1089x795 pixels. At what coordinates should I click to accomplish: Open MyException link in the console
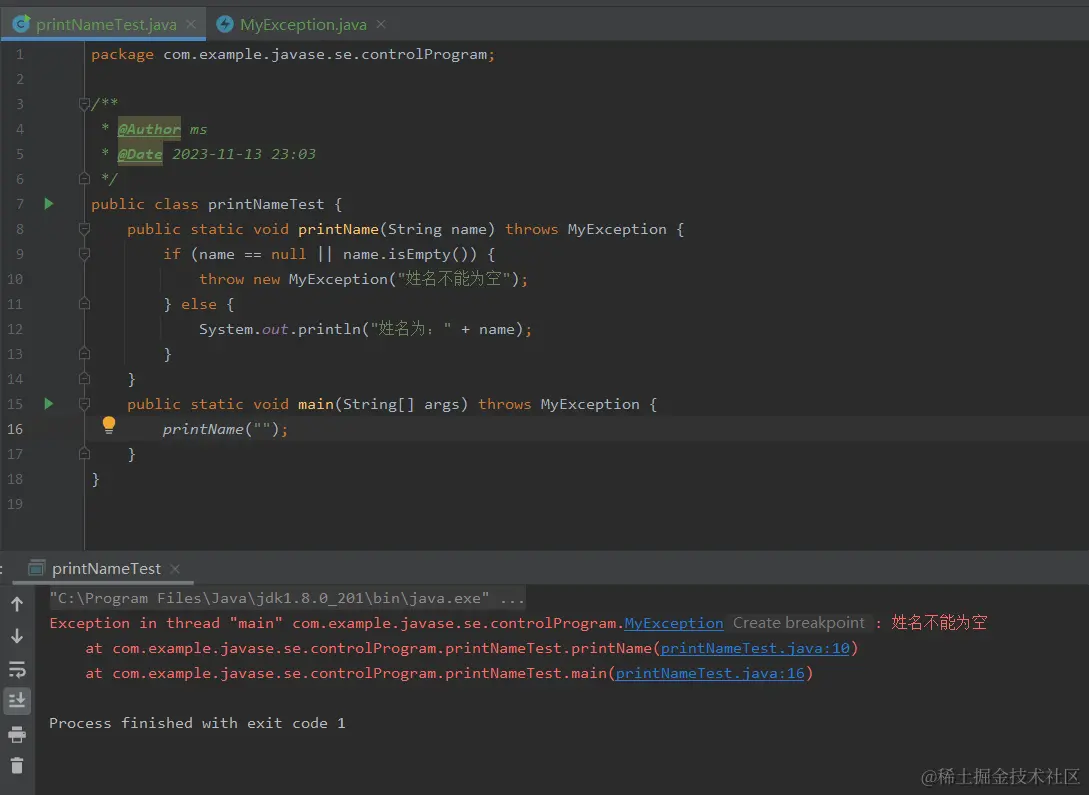point(673,623)
